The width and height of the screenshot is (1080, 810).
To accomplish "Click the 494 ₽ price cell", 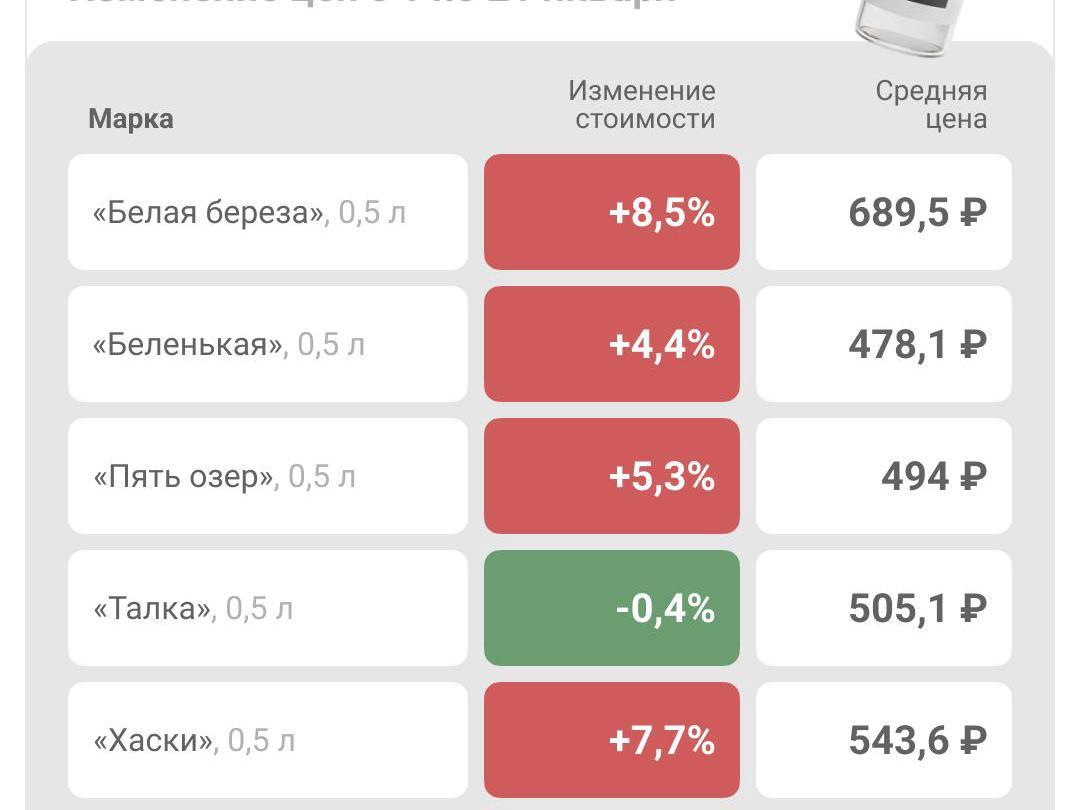I will [x=884, y=476].
